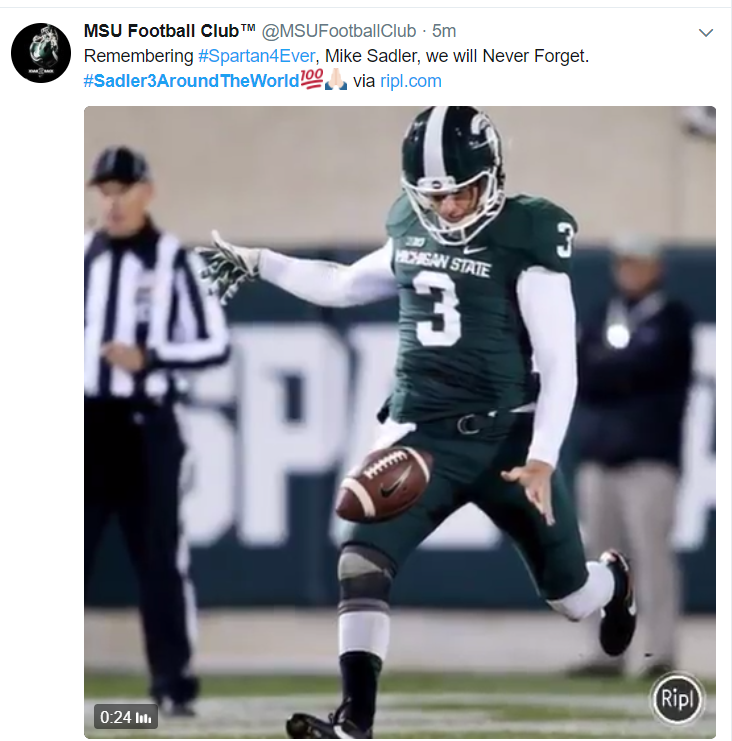Open the #Sadler3AroundTheWorld hashtag
732x741 pixels.
[x=191, y=81]
